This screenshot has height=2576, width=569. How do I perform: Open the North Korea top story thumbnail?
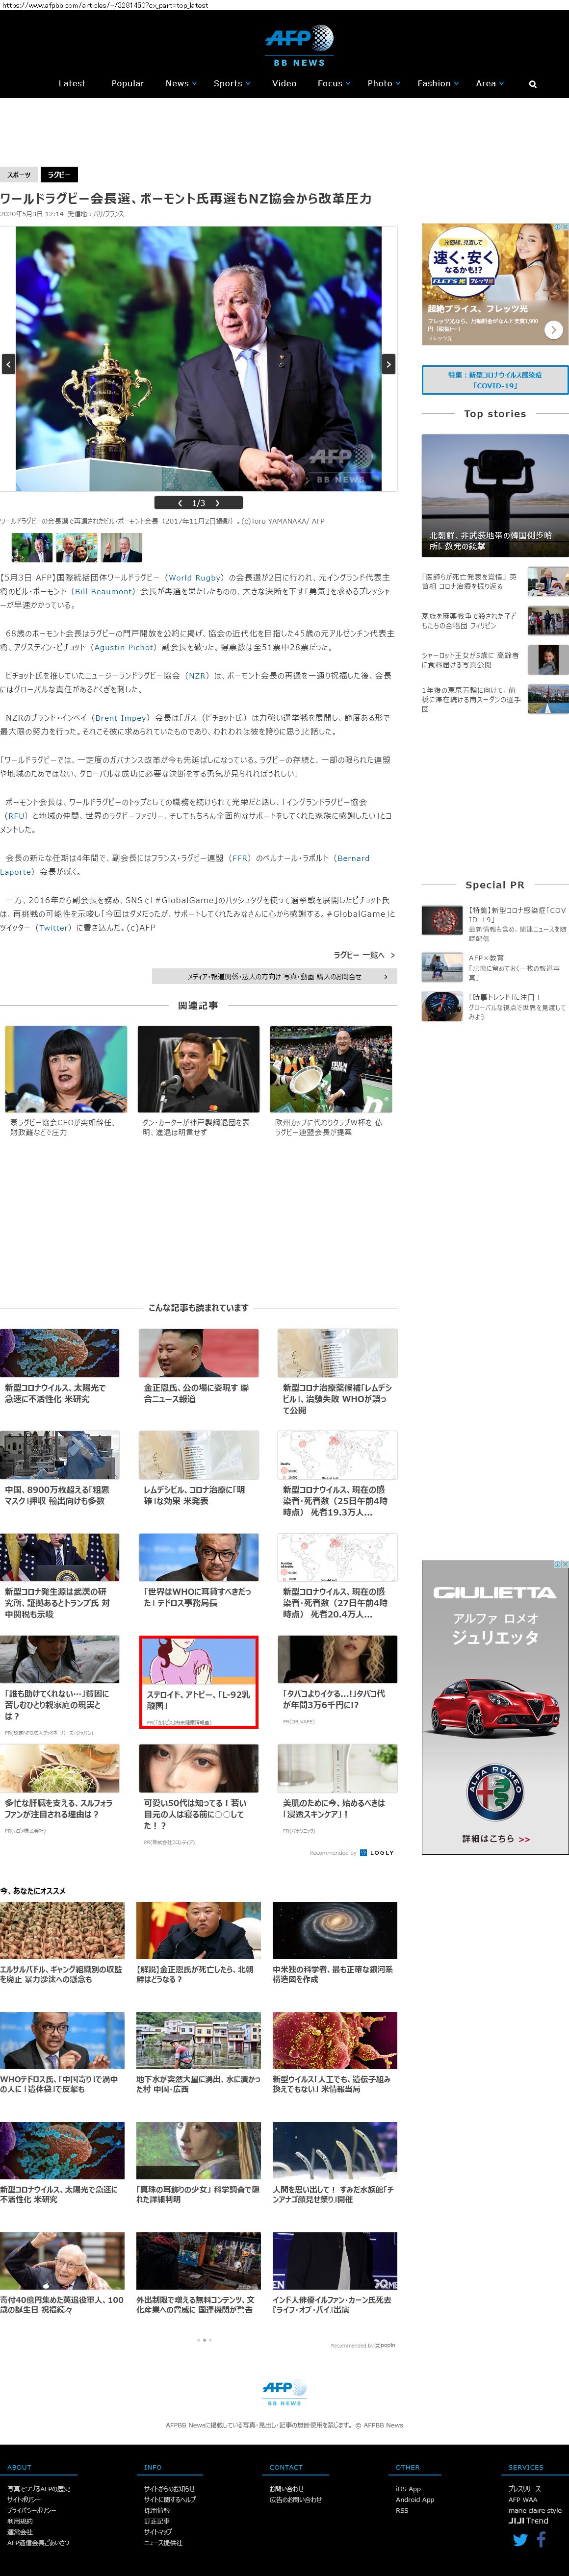[495, 495]
